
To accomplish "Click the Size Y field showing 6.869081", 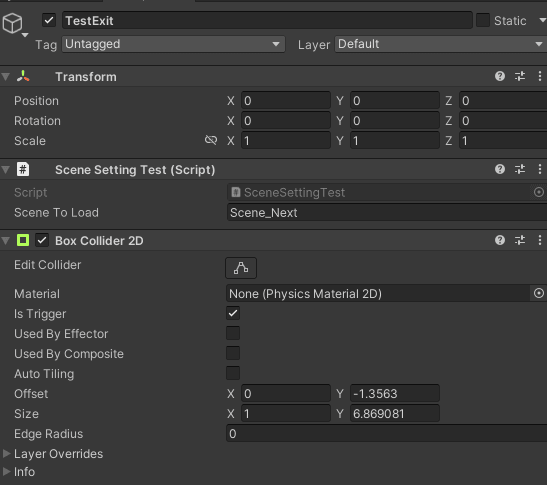I will coord(395,413).
